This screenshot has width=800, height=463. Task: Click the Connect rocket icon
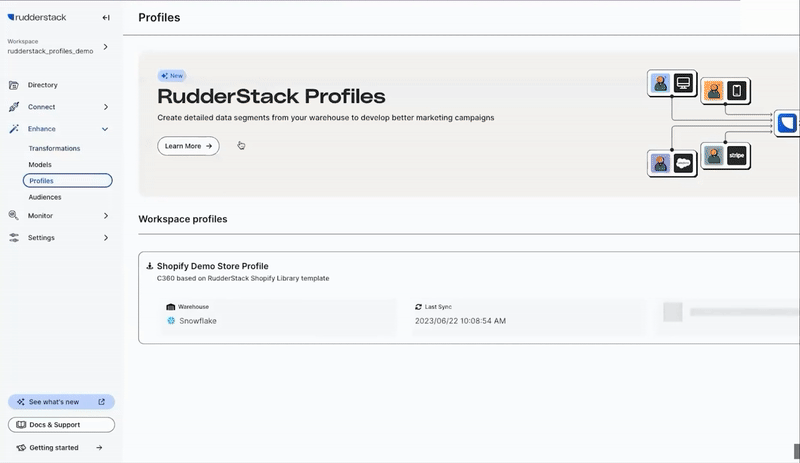point(14,107)
